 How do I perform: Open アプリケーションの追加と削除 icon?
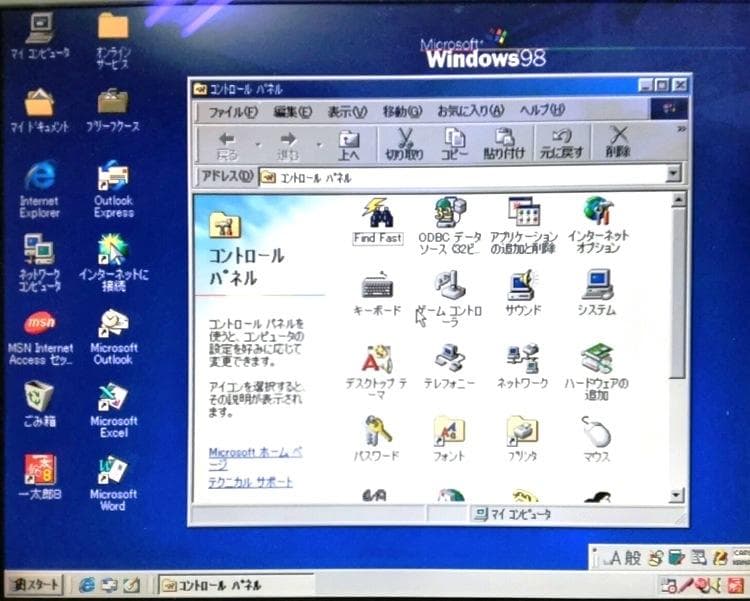point(524,226)
